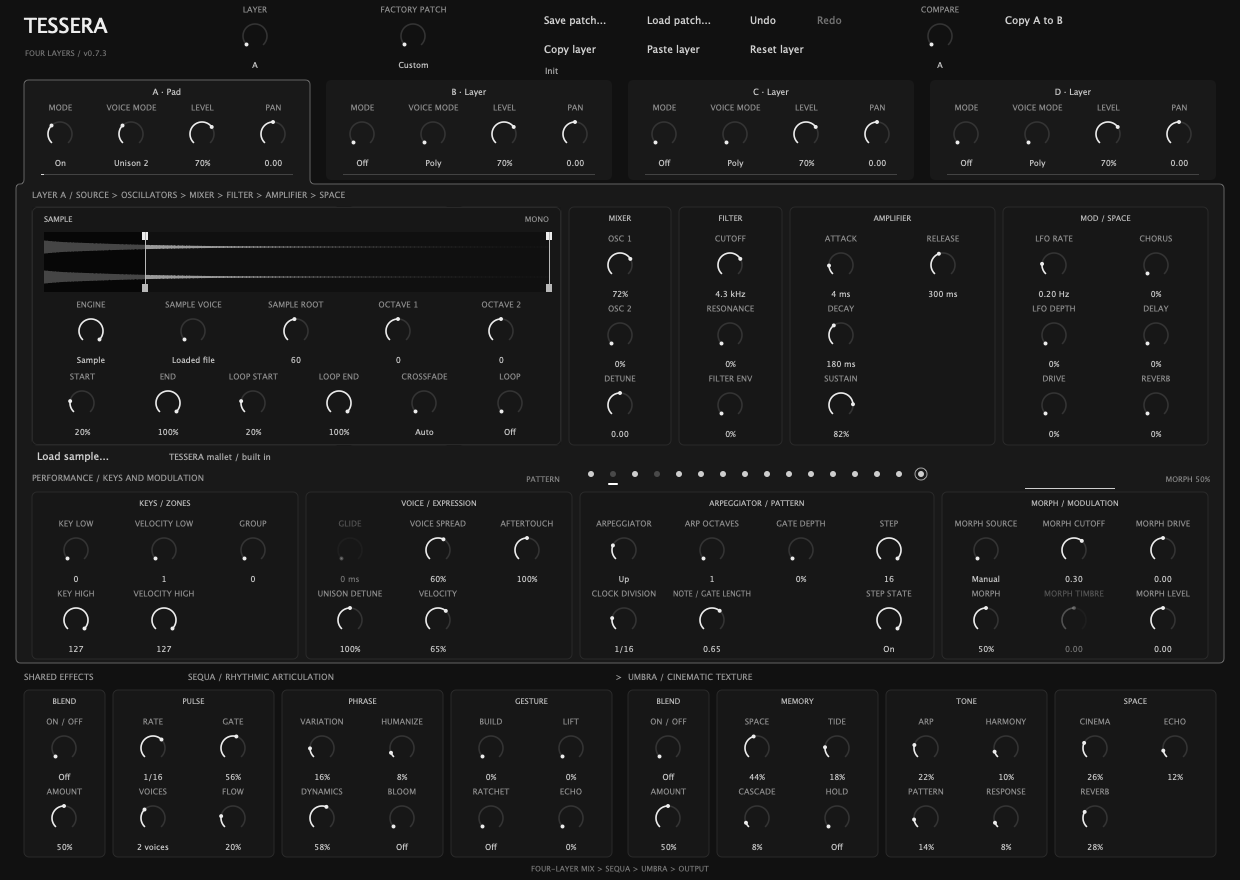
Task: Click the OCTAVE 1 knob
Action: 398,331
